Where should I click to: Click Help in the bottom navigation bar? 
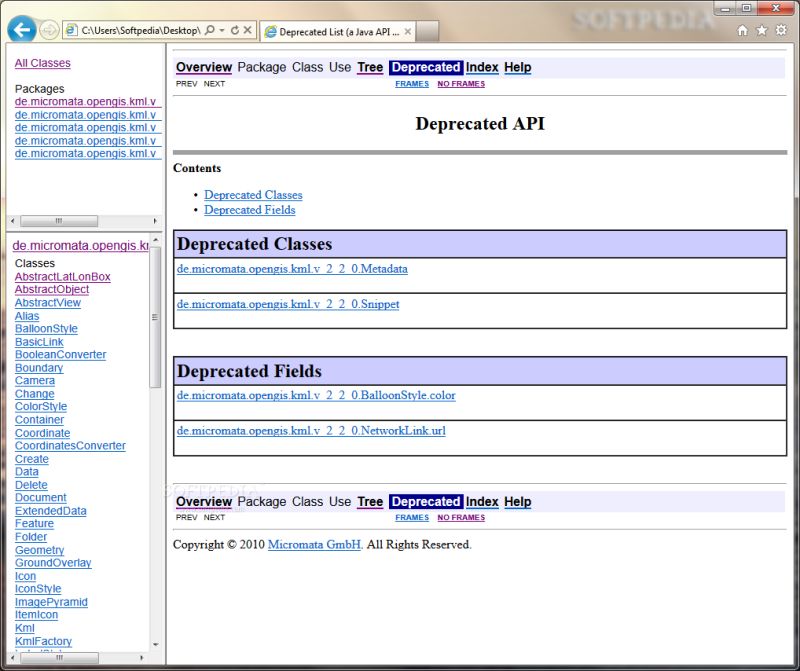click(517, 502)
